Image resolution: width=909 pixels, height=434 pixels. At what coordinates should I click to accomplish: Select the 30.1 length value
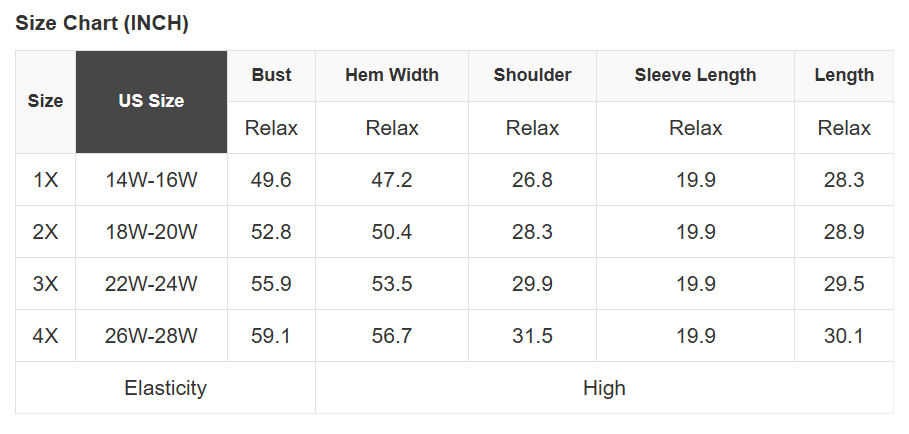click(844, 336)
